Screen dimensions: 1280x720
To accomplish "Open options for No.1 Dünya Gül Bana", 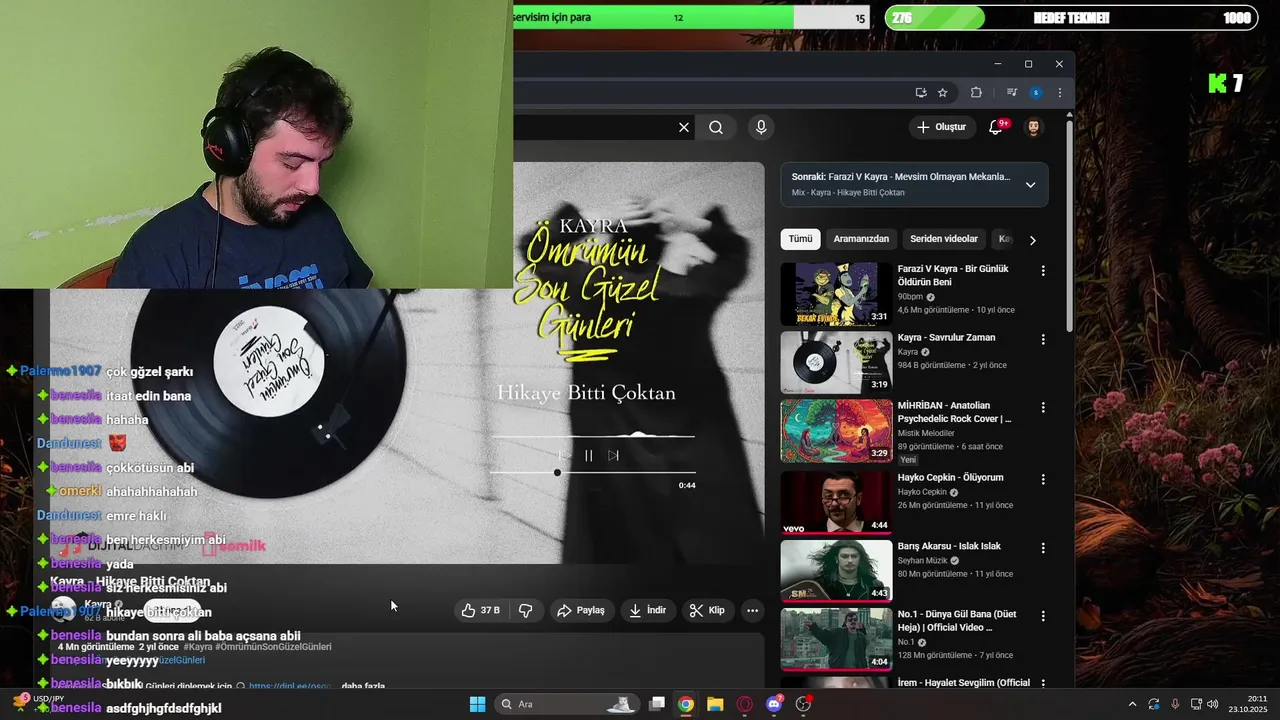I will [1043, 616].
